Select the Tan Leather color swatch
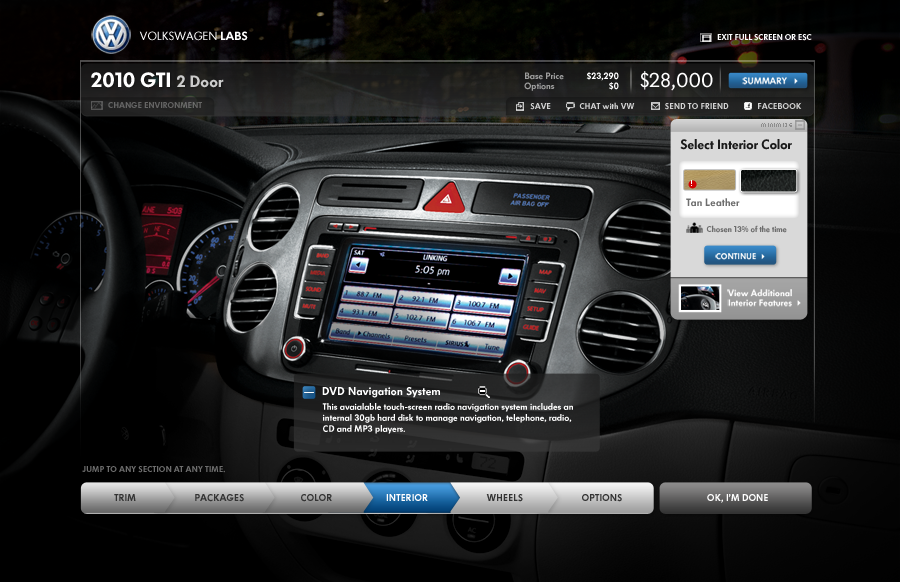The width and height of the screenshot is (900, 582). tap(709, 180)
